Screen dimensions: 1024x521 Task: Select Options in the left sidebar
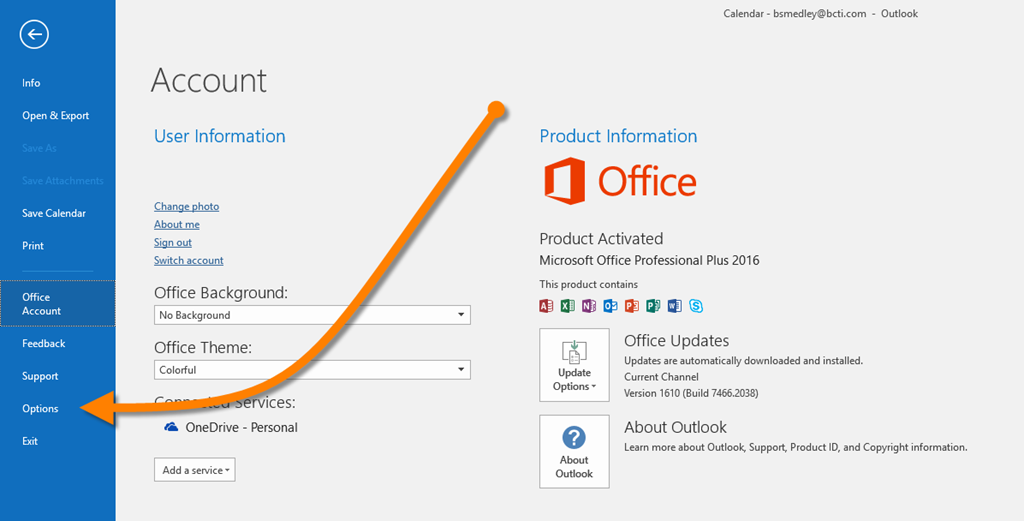click(x=41, y=409)
